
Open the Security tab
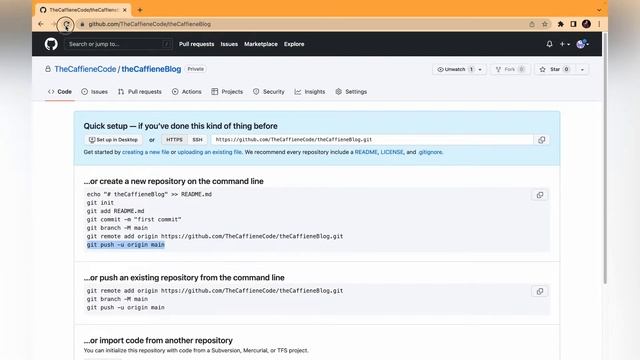click(x=269, y=92)
